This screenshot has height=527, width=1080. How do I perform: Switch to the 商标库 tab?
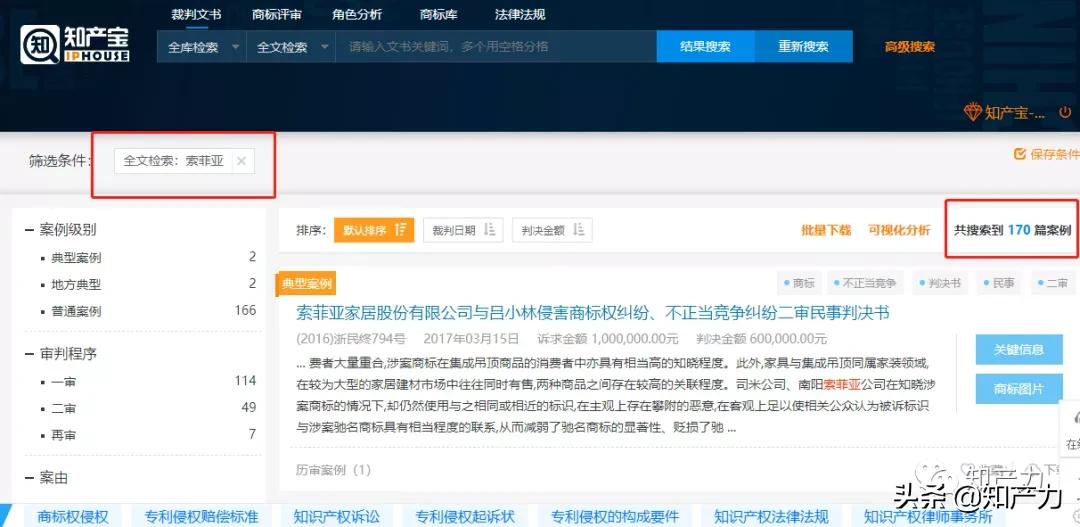[x=439, y=14]
